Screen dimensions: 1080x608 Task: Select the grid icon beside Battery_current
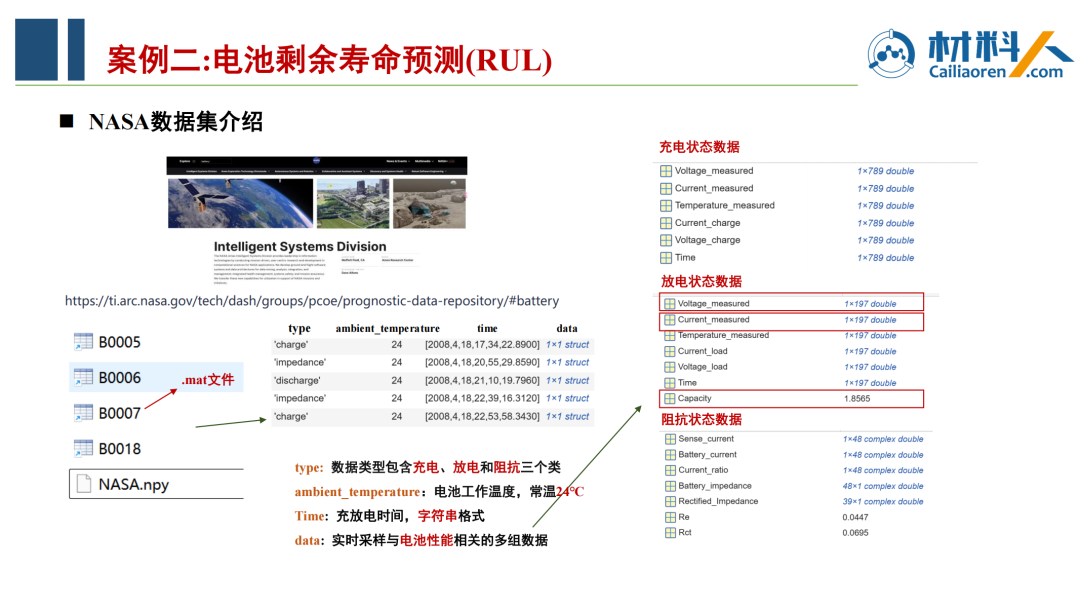(x=670, y=454)
